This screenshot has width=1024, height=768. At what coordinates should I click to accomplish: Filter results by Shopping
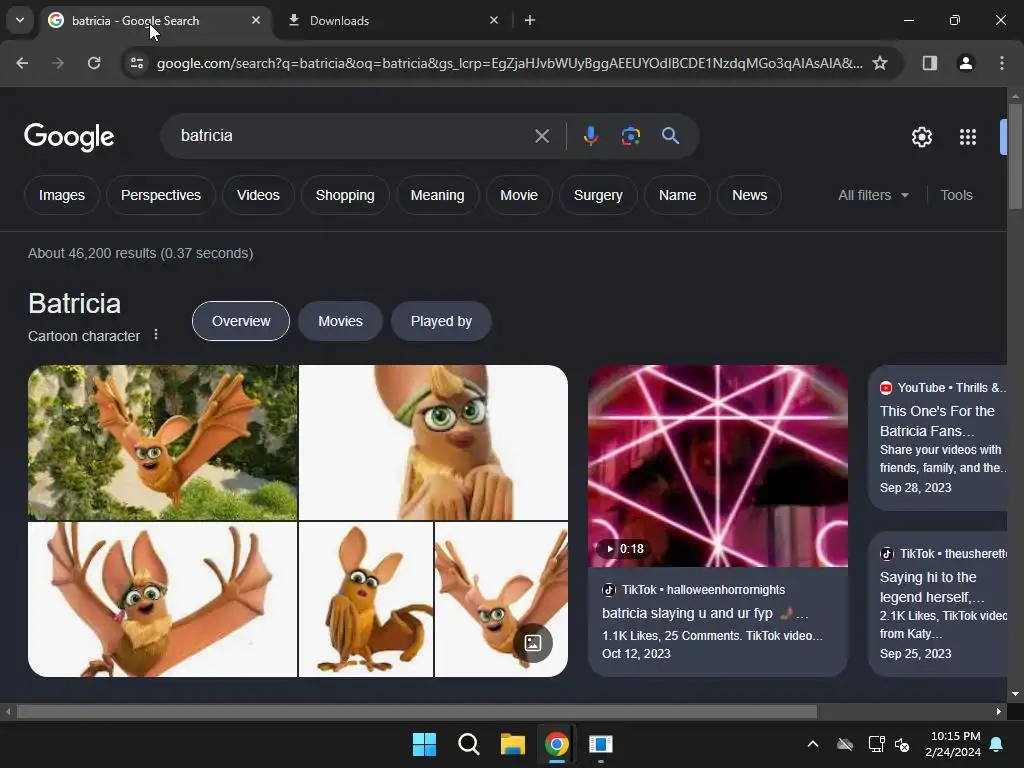tap(345, 195)
